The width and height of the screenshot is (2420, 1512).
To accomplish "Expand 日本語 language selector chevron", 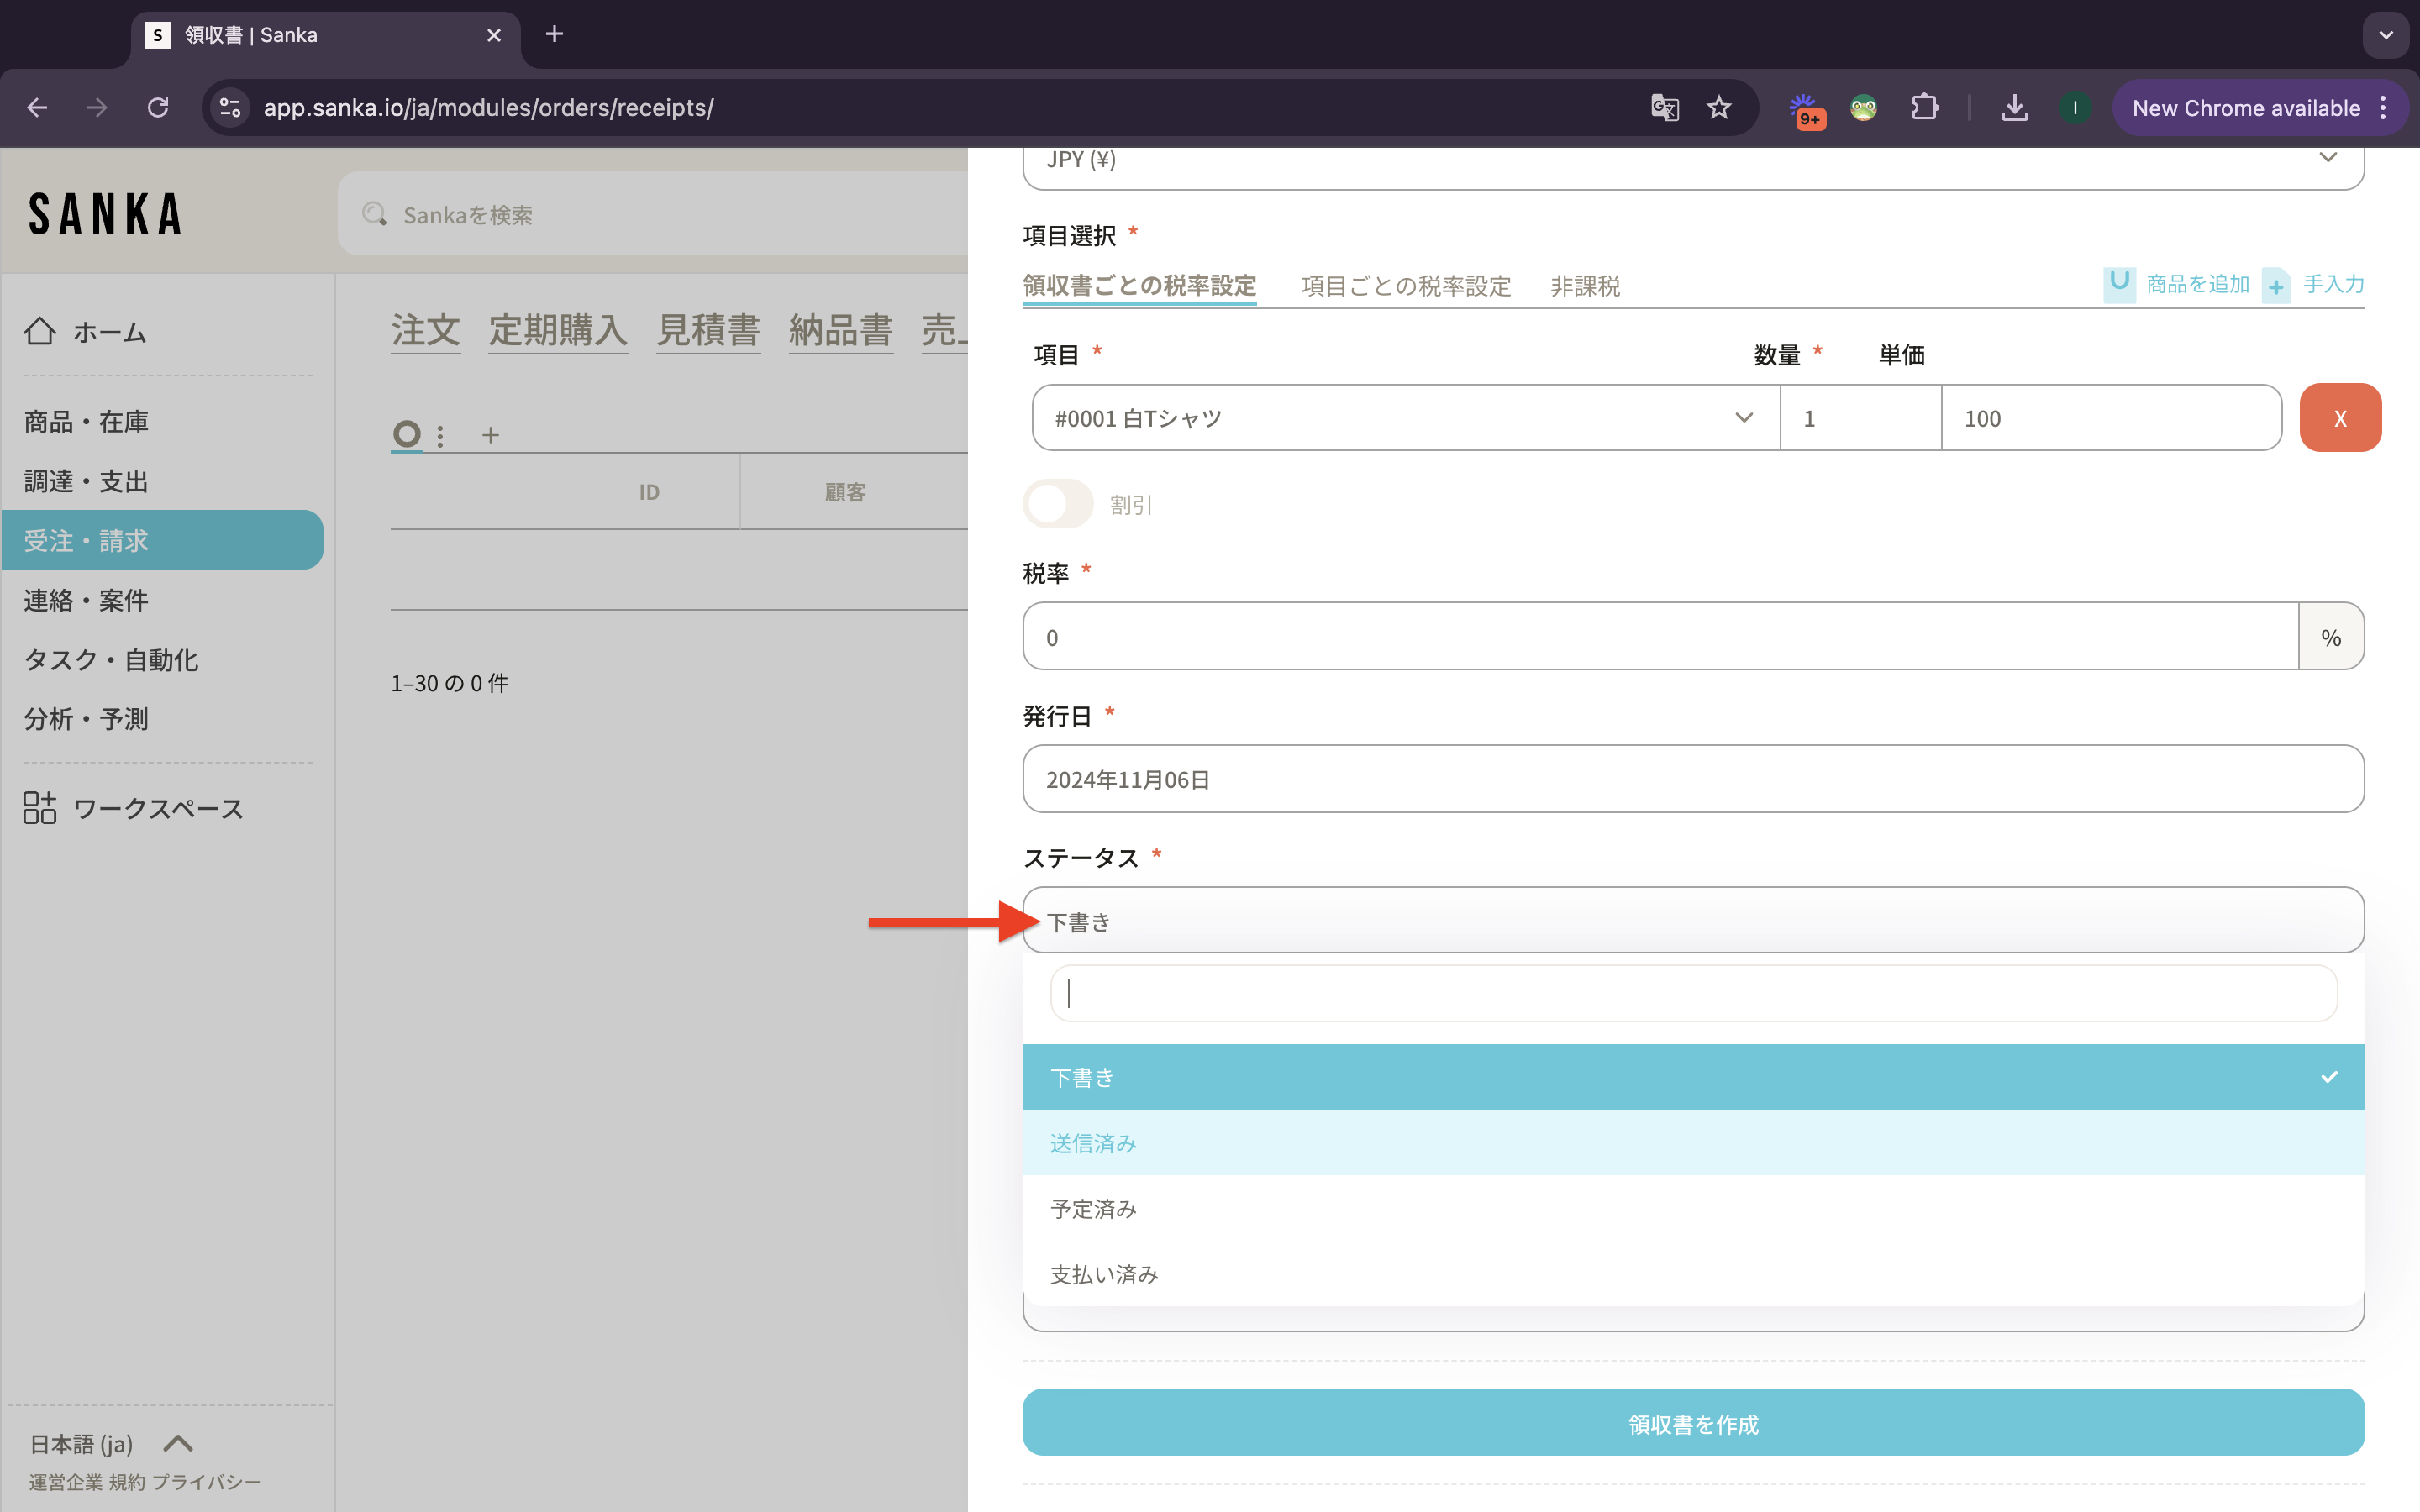I will 178,1443.
